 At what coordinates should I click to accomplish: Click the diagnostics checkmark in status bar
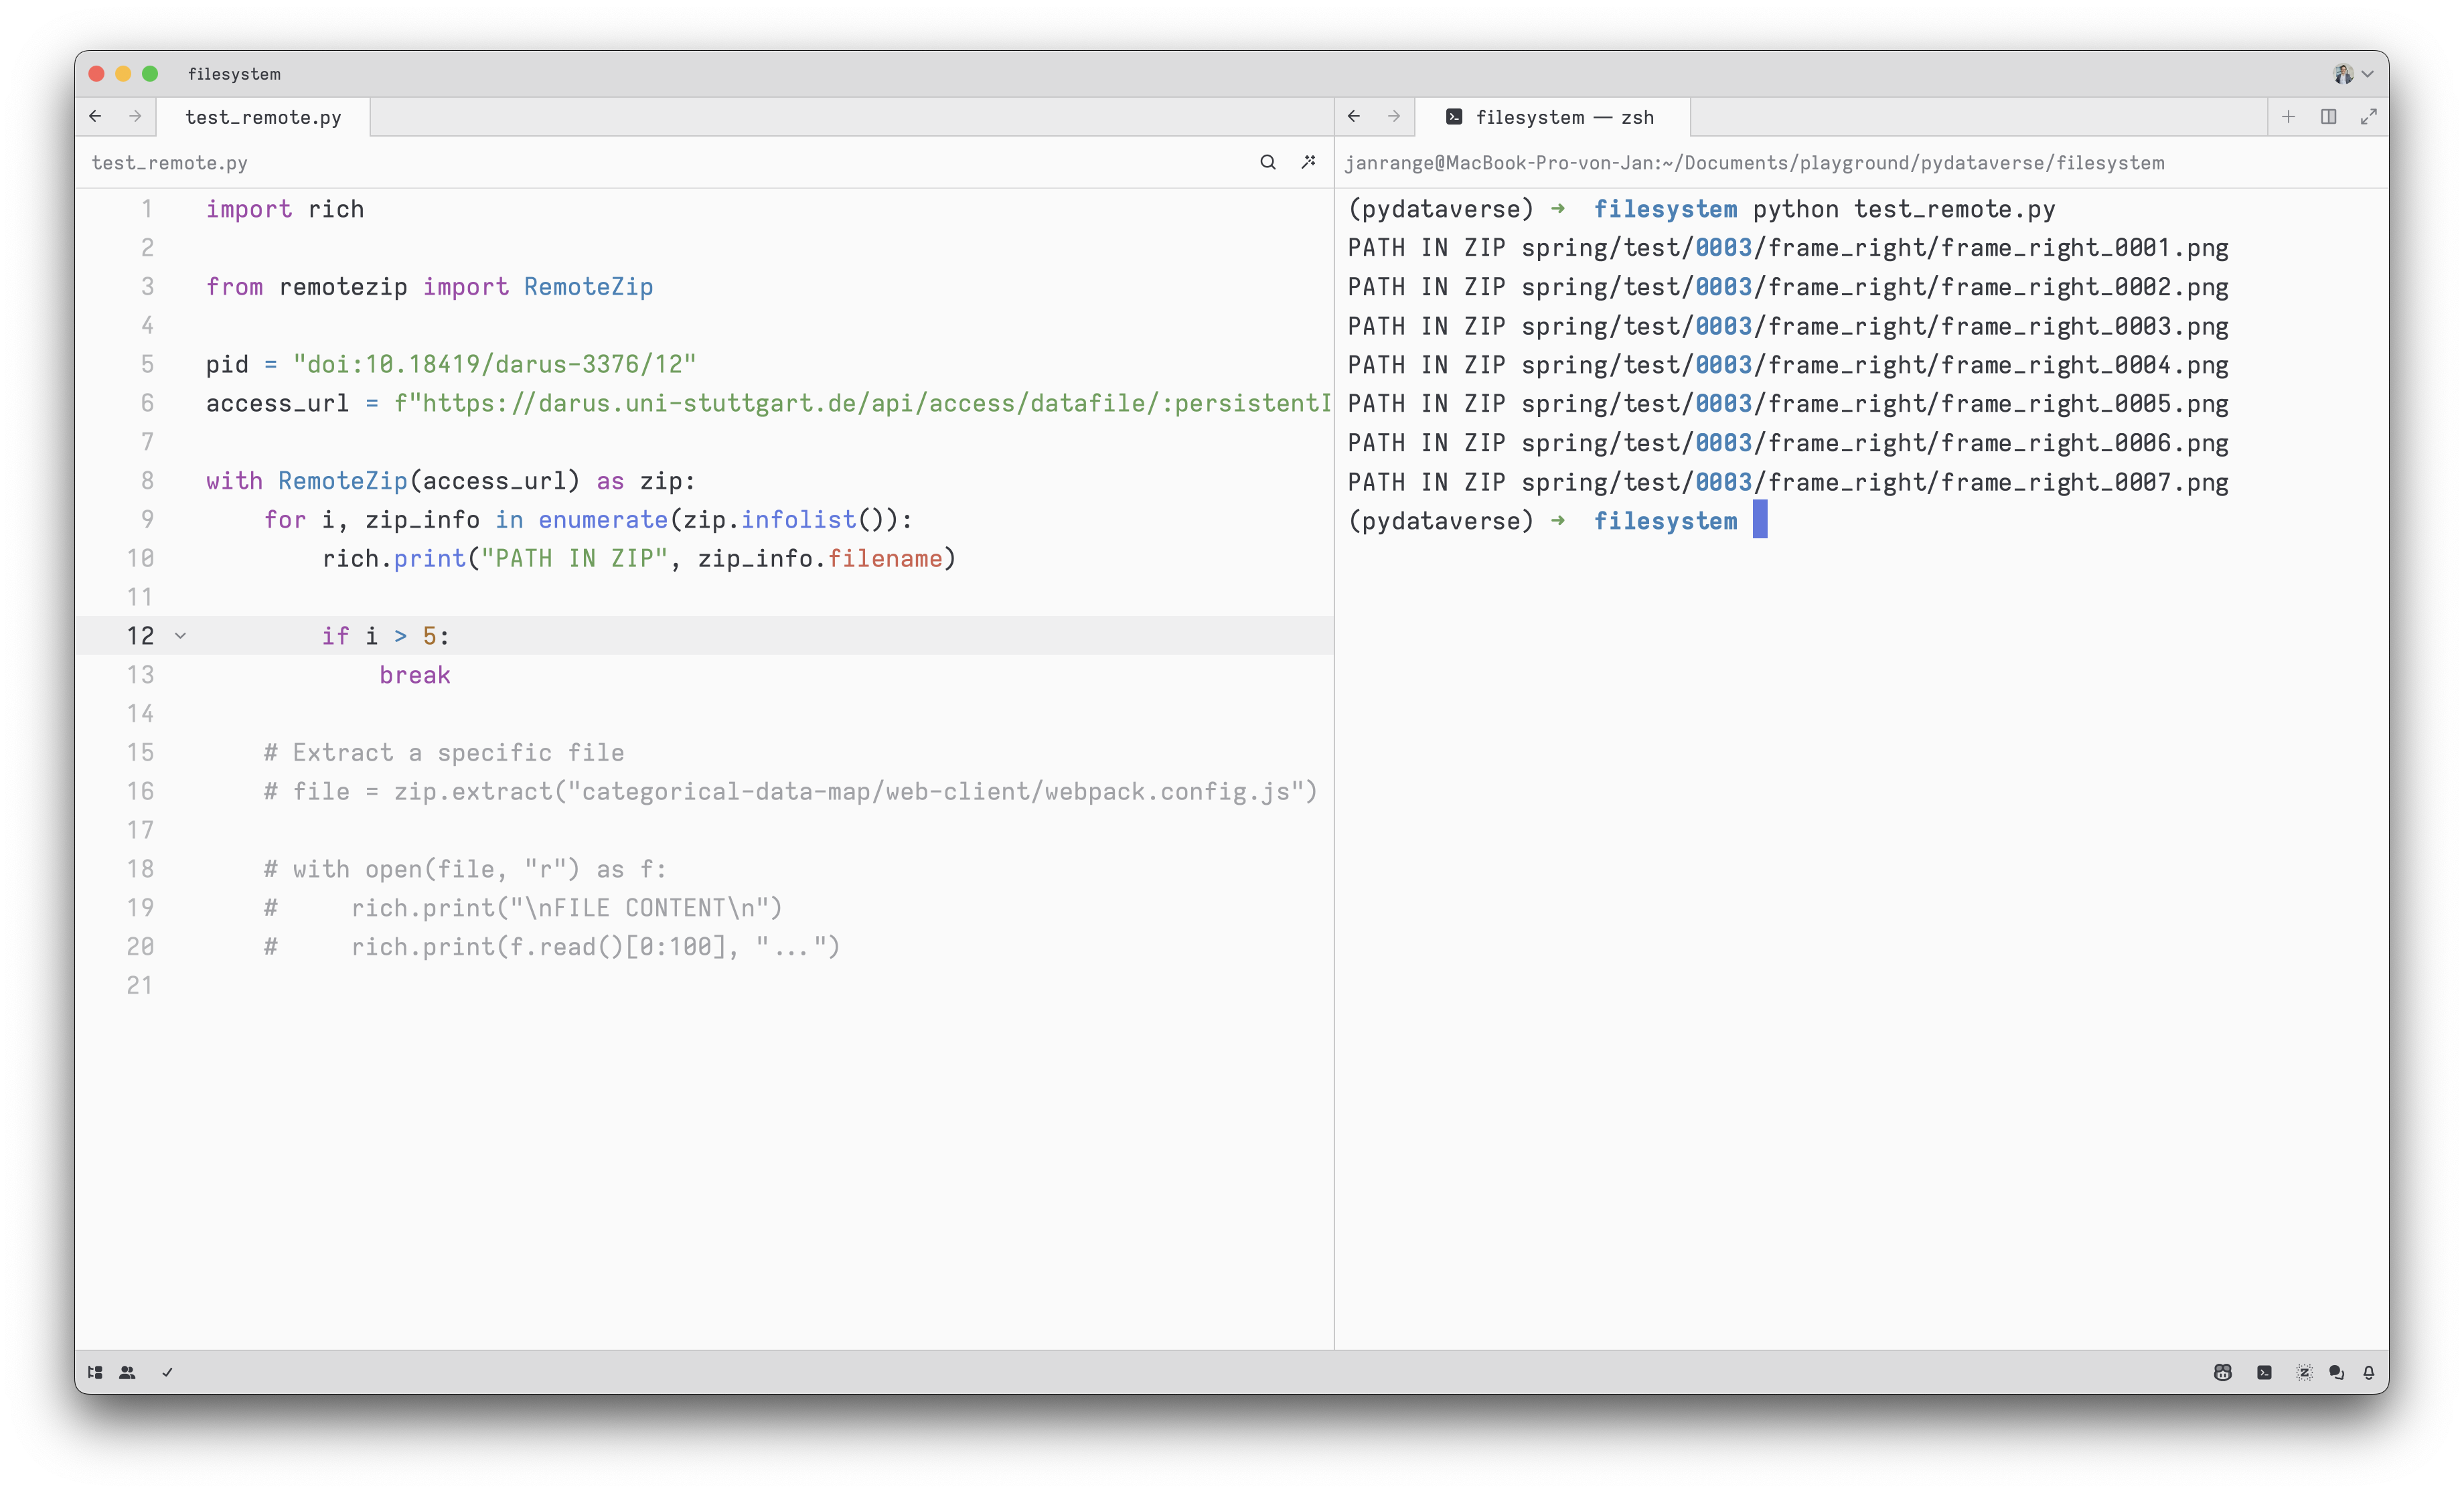pos(167,1372)
